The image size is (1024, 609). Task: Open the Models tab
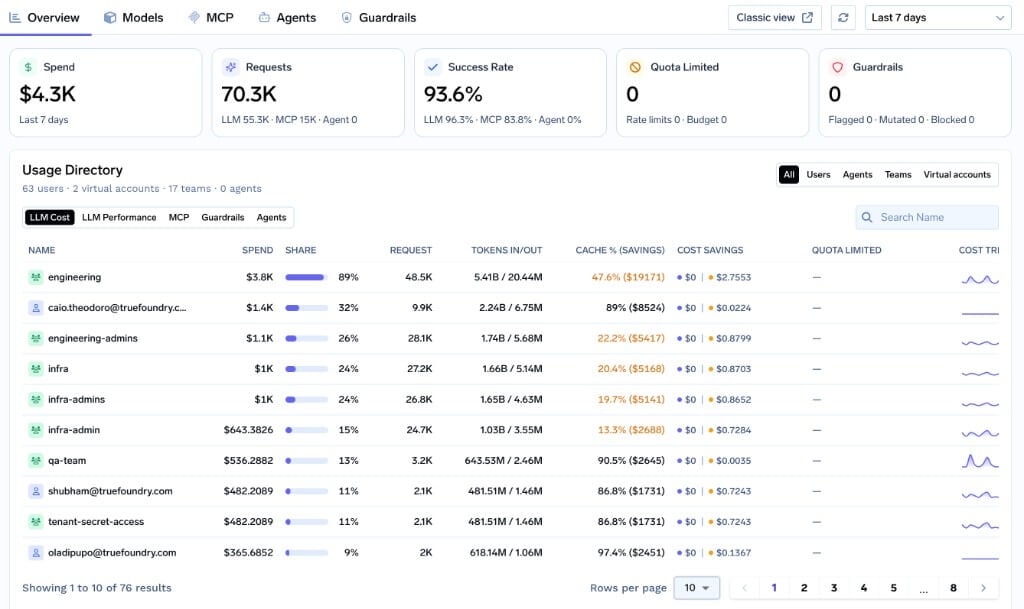click(x=134, y=18)
